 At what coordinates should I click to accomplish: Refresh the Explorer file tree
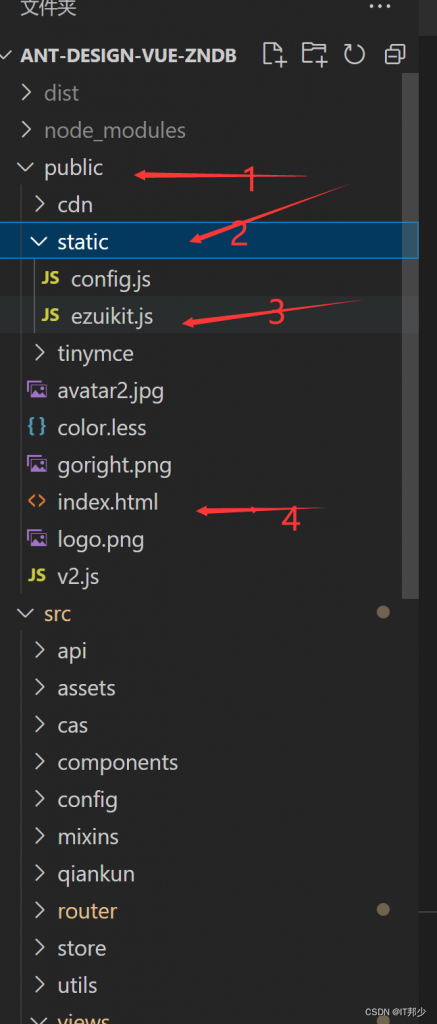tap(354, 55)
